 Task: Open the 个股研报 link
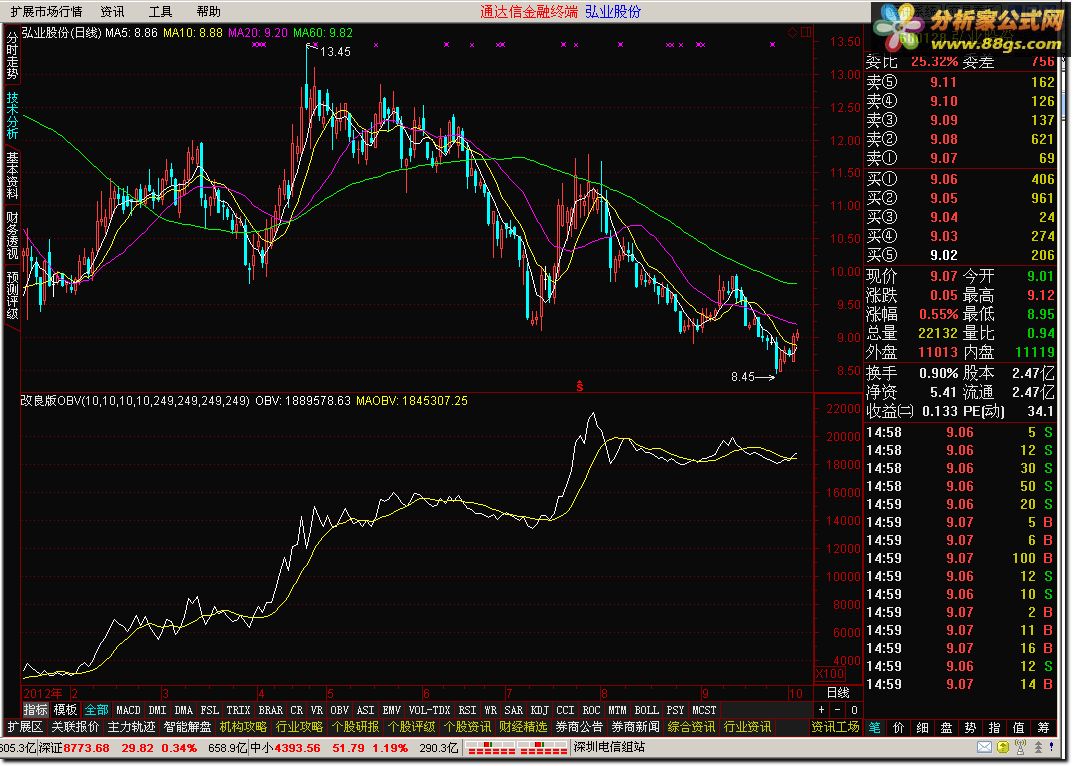[x=356, y=727]
